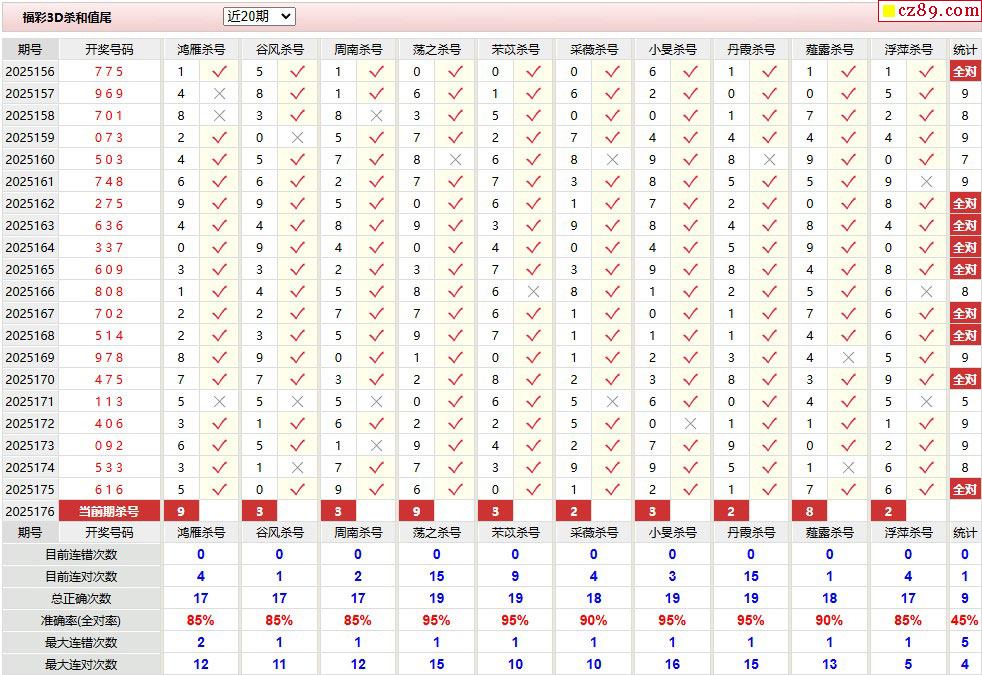Image resolution: width=982 pixels, height=675 pixels.
Task: Click the X mark in row 2025172 小旻杀号 column
Action: pyautogui.click(x=690, y=424)
